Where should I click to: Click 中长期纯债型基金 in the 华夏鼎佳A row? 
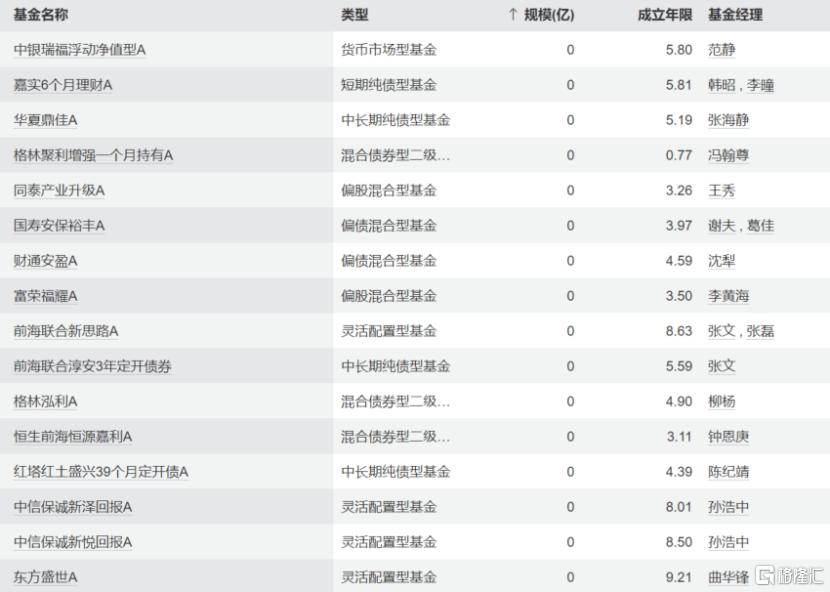coord(396,120)
